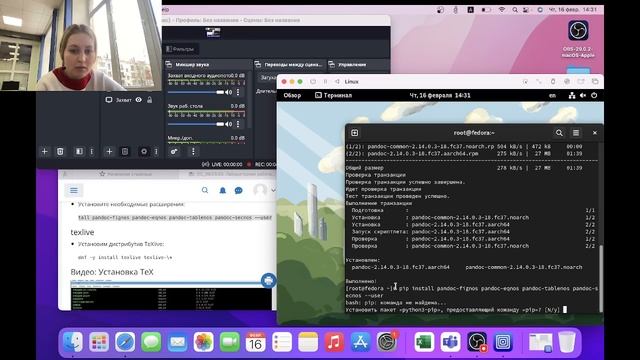Add a new scene in OBS scenes panel
This screenshot has width=640, height=360.
click(44, 151)
